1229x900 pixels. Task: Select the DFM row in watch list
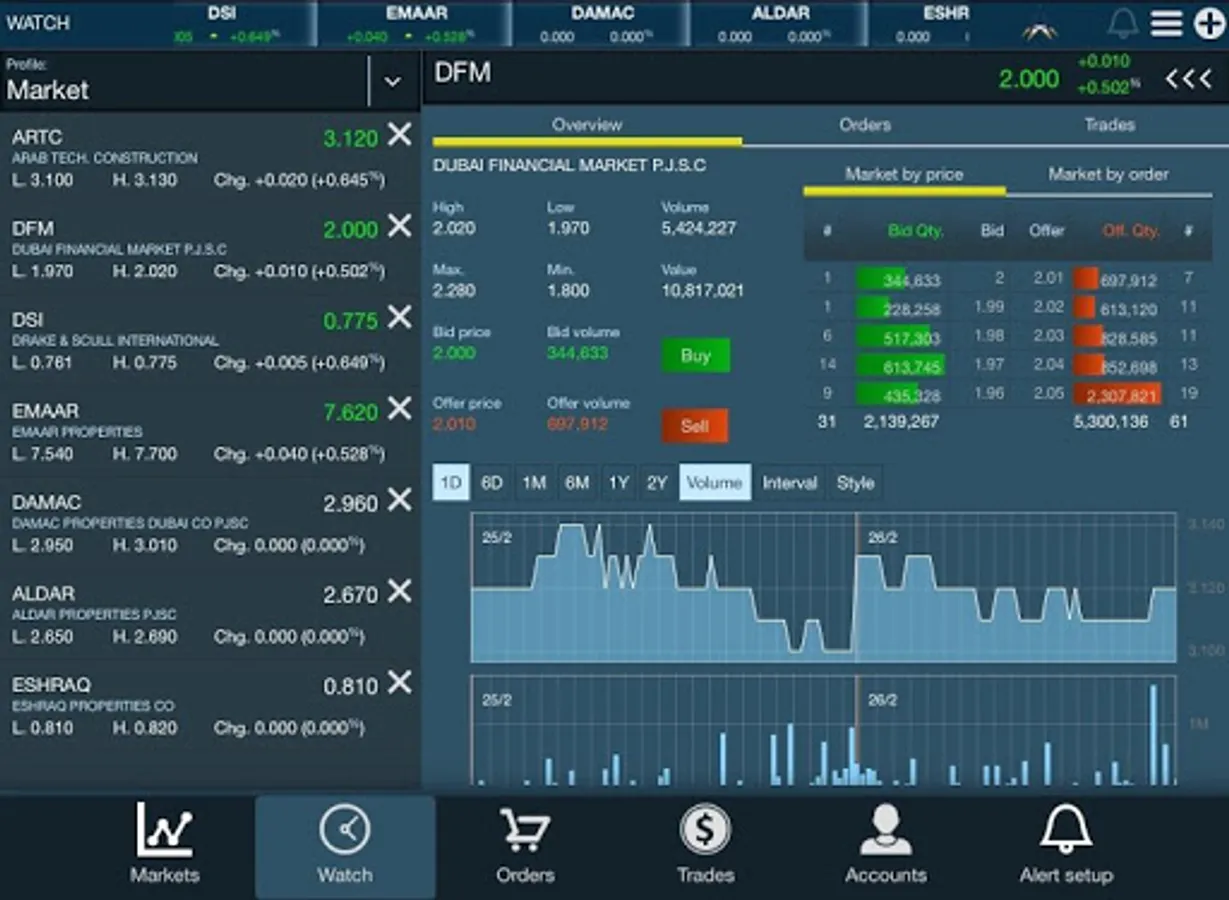pyautogui.click(x=210, y=249)
